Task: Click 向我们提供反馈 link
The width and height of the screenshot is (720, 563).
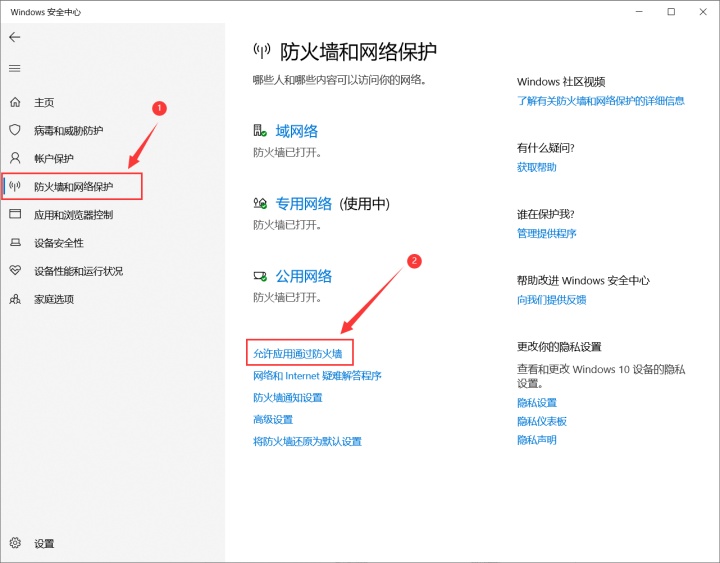Action: (x=551, y=300)
